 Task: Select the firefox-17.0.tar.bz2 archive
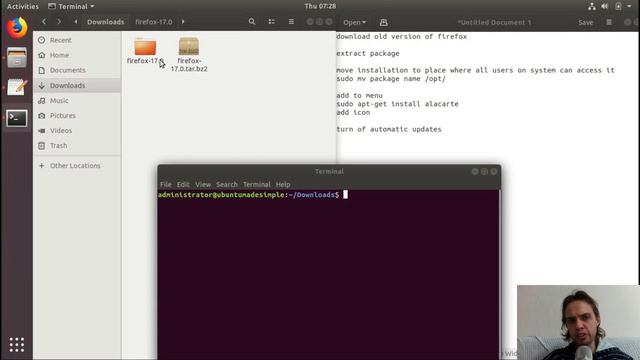point(189,55)
